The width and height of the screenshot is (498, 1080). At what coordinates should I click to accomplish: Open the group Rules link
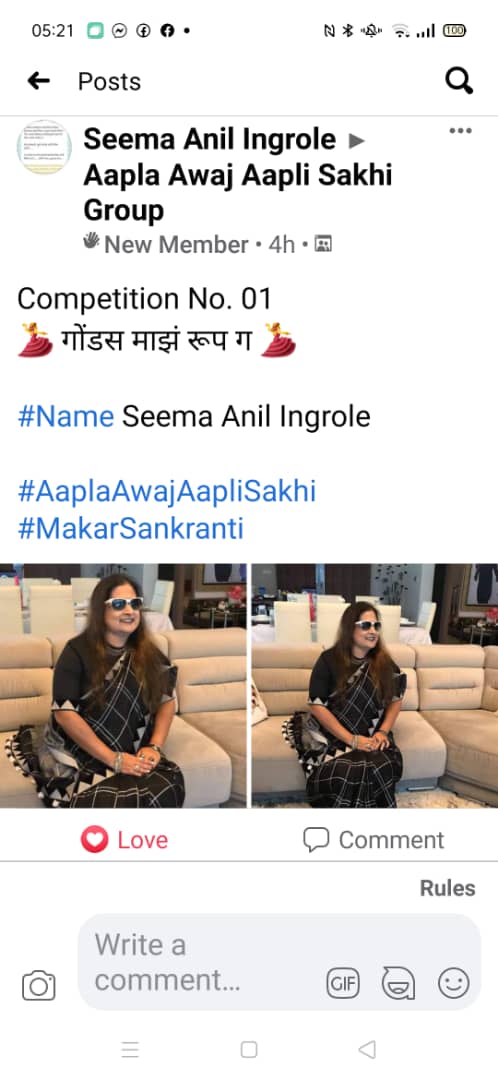point(448,889)
